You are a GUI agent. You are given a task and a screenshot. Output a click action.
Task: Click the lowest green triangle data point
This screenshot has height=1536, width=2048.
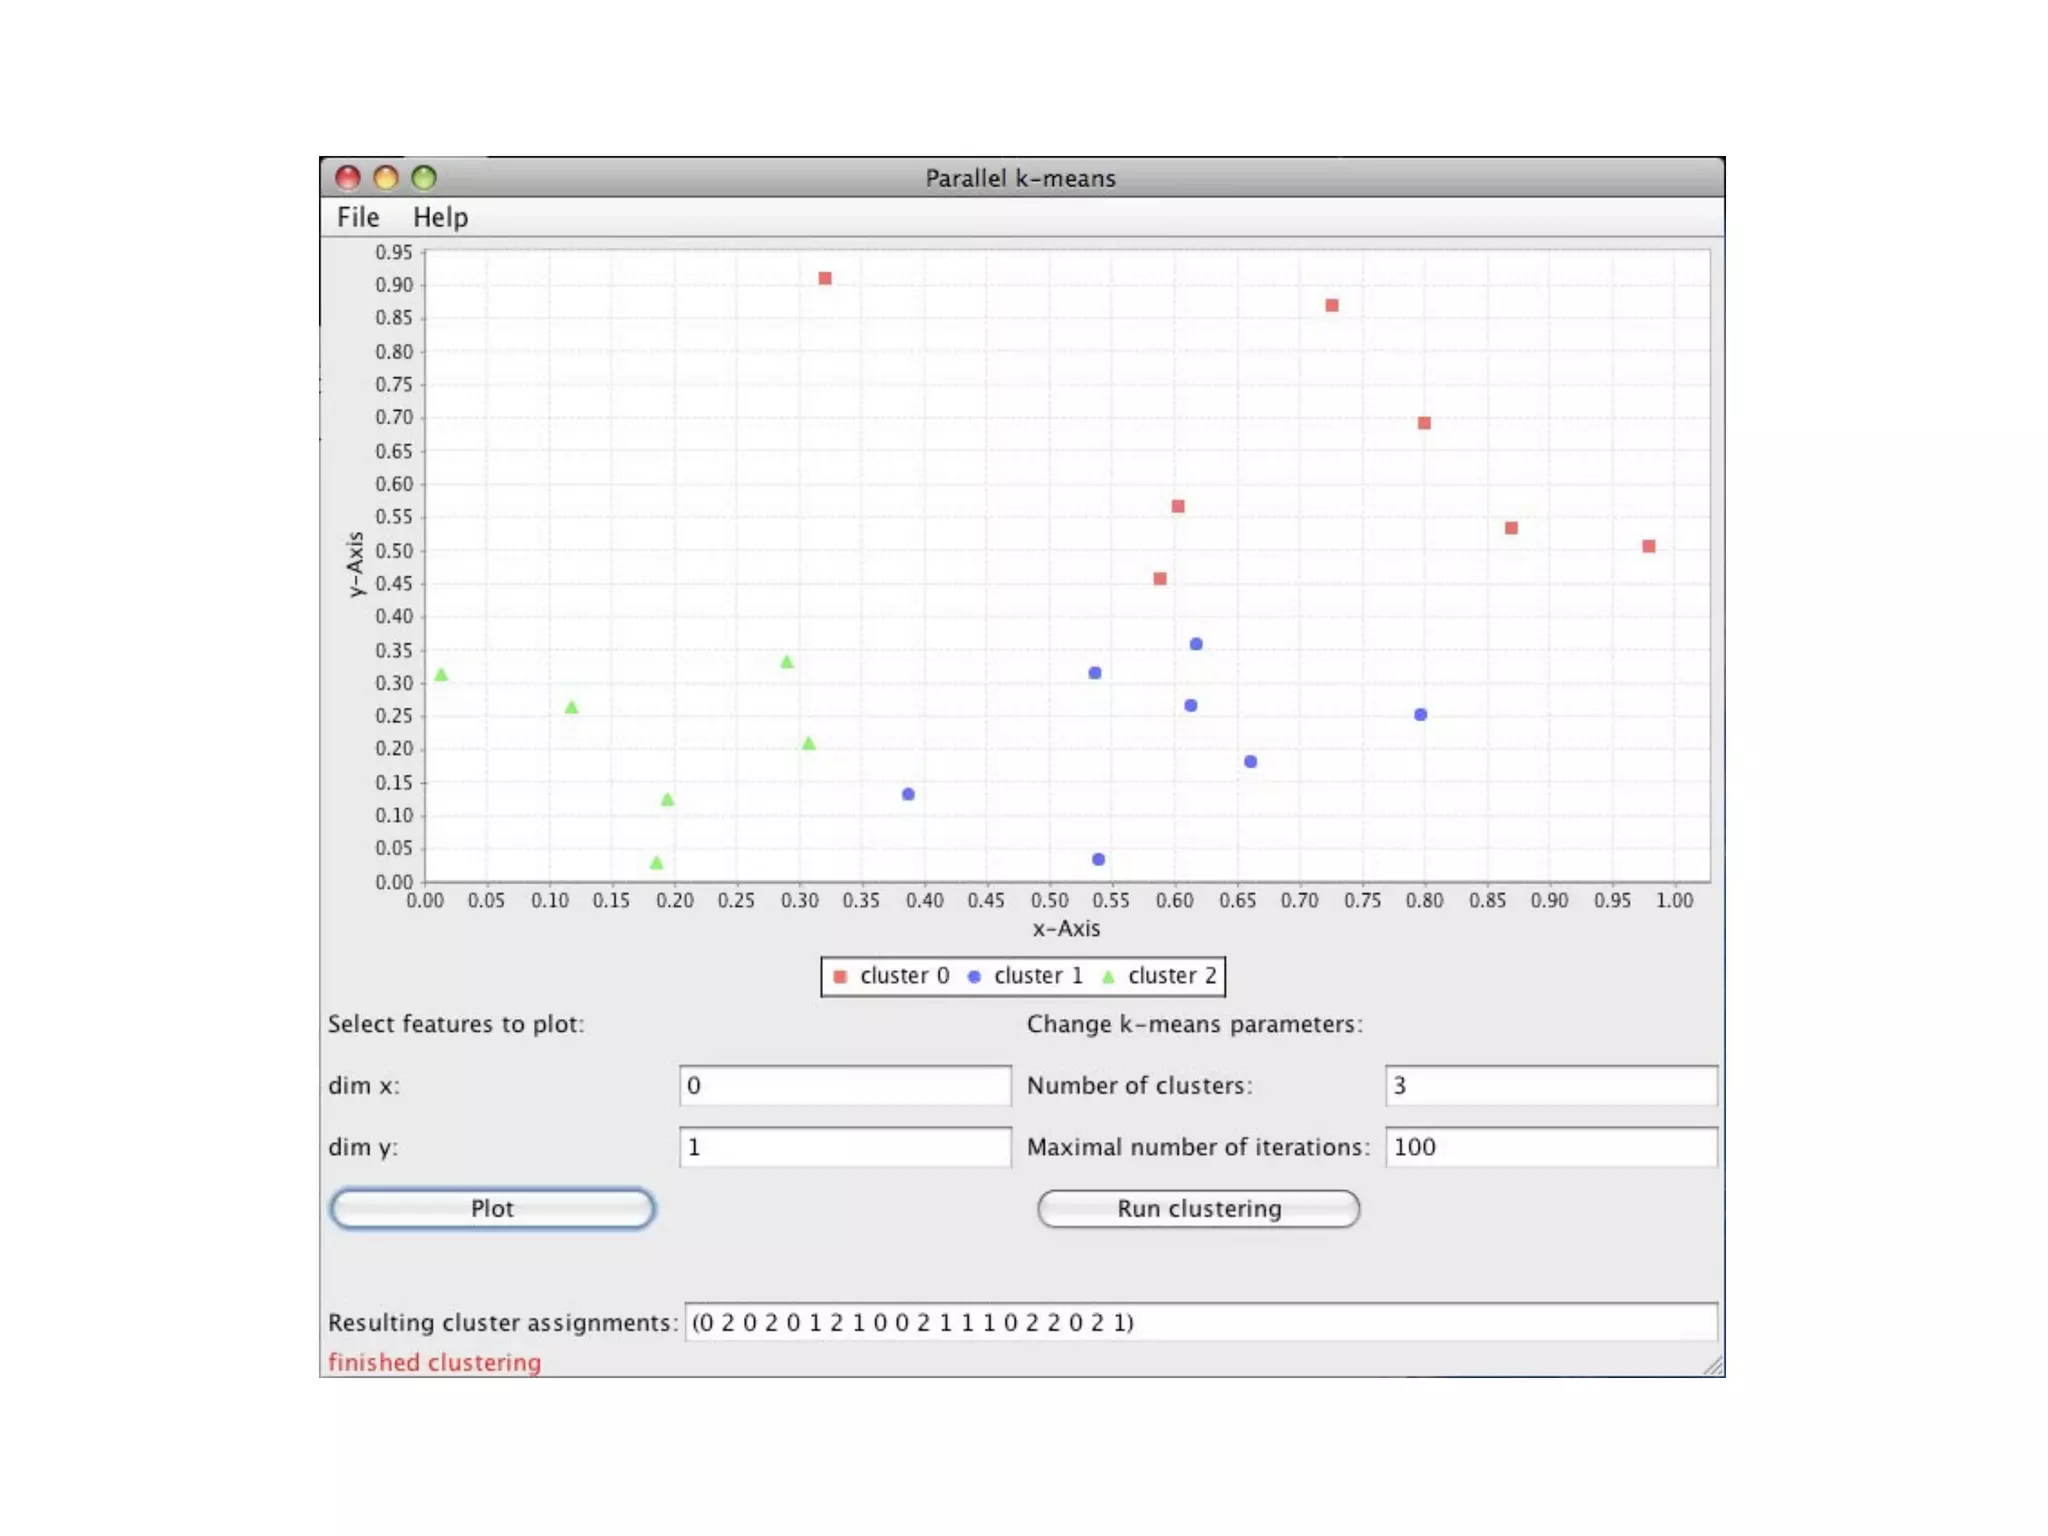[x=656, y=862]
